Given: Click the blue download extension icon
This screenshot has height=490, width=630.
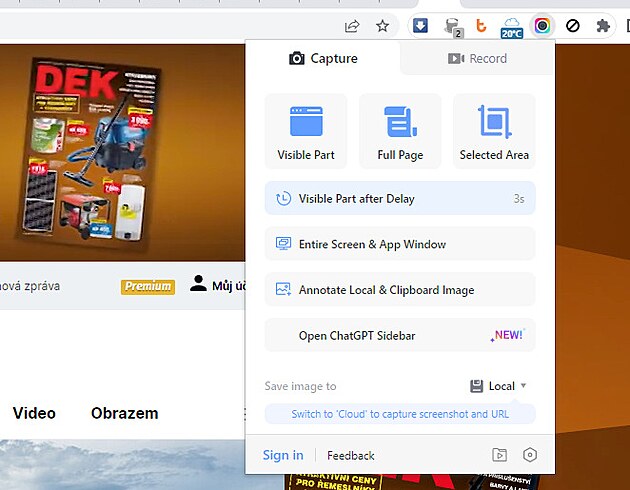Looking at the screenshot, I should pos(421,26).
